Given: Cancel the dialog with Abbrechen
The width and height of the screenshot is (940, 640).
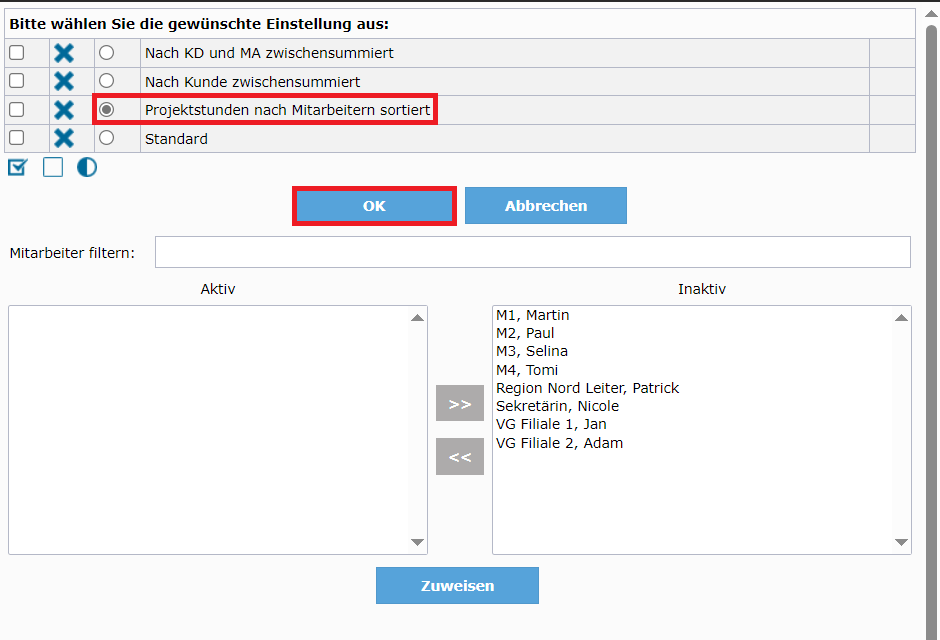Looking at the screenshot, I should click(546, 205).
